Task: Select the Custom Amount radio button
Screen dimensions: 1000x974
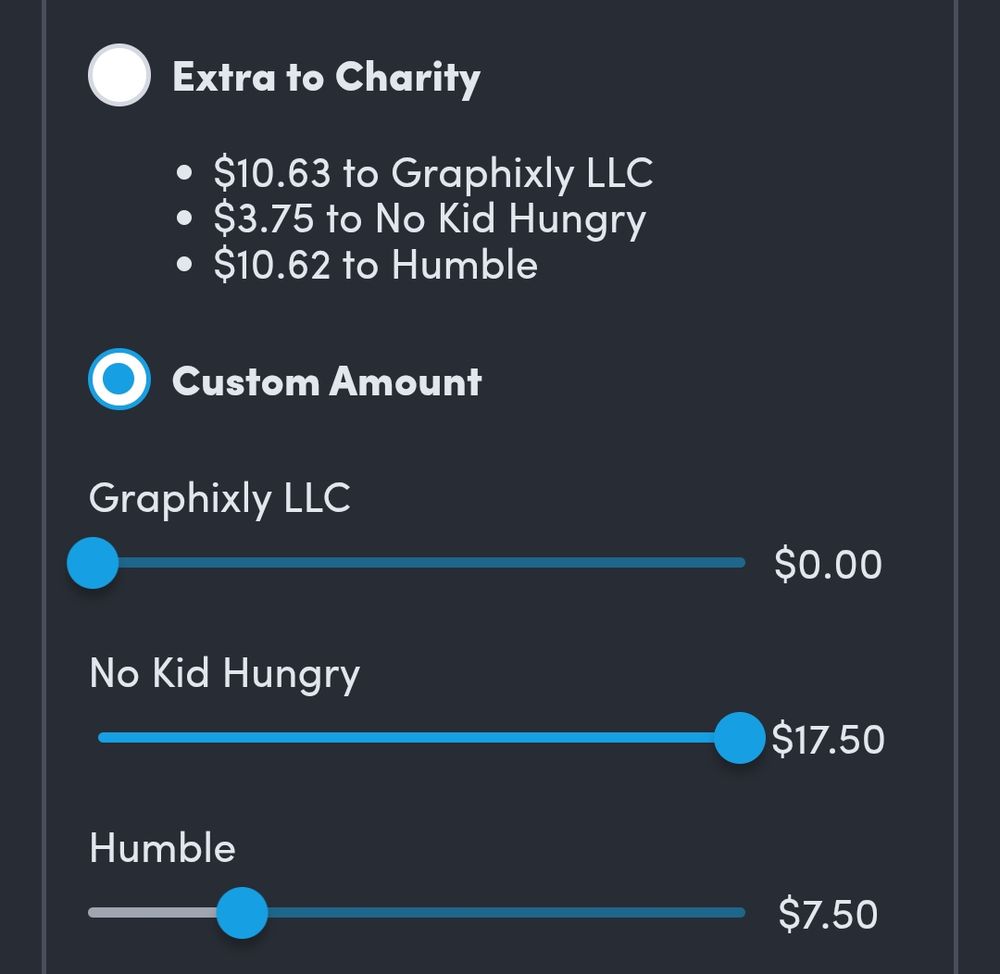Action: [x=119, y=379]
